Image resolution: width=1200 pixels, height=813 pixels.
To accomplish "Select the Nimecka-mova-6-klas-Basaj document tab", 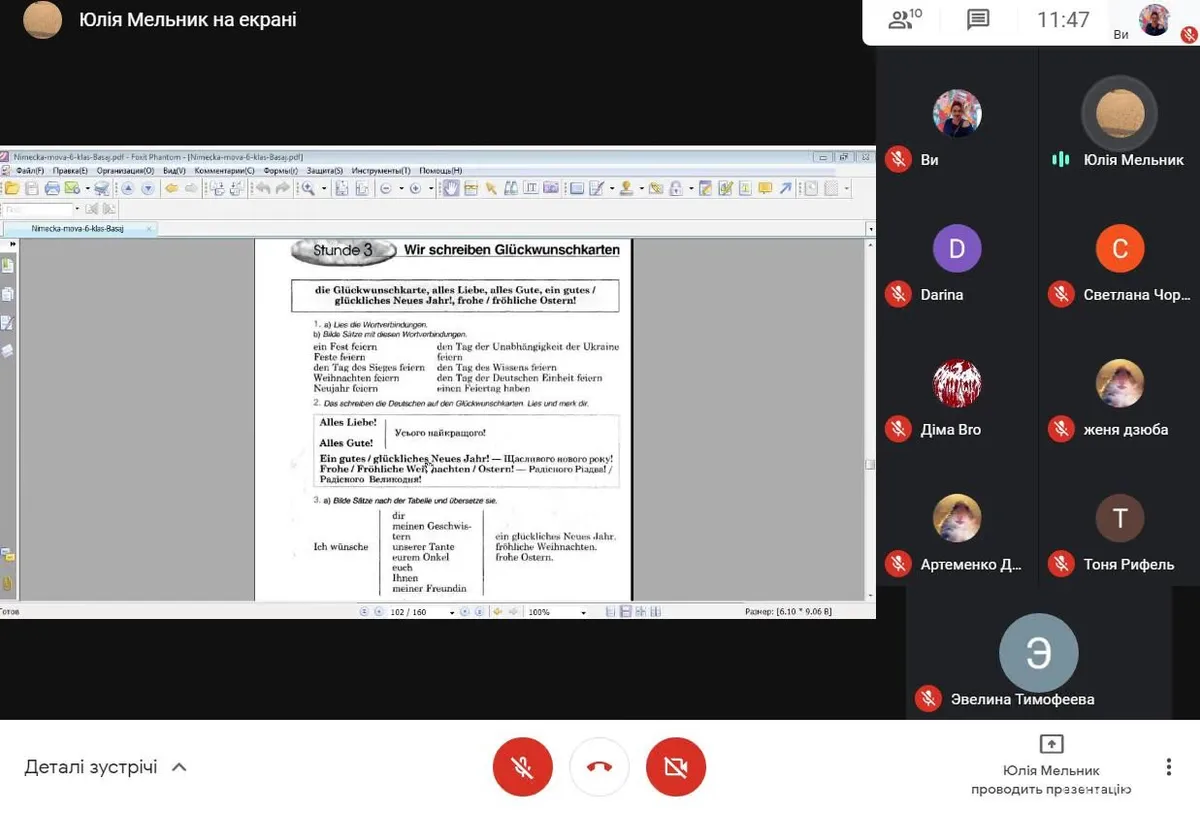I will tap(78, 228).
